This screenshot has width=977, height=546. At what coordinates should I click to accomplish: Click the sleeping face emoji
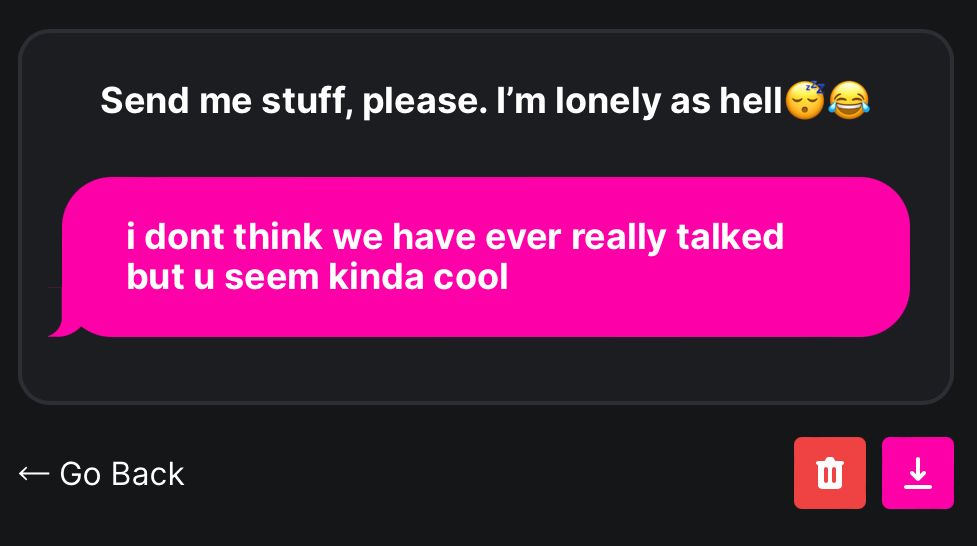coord(805,101)
